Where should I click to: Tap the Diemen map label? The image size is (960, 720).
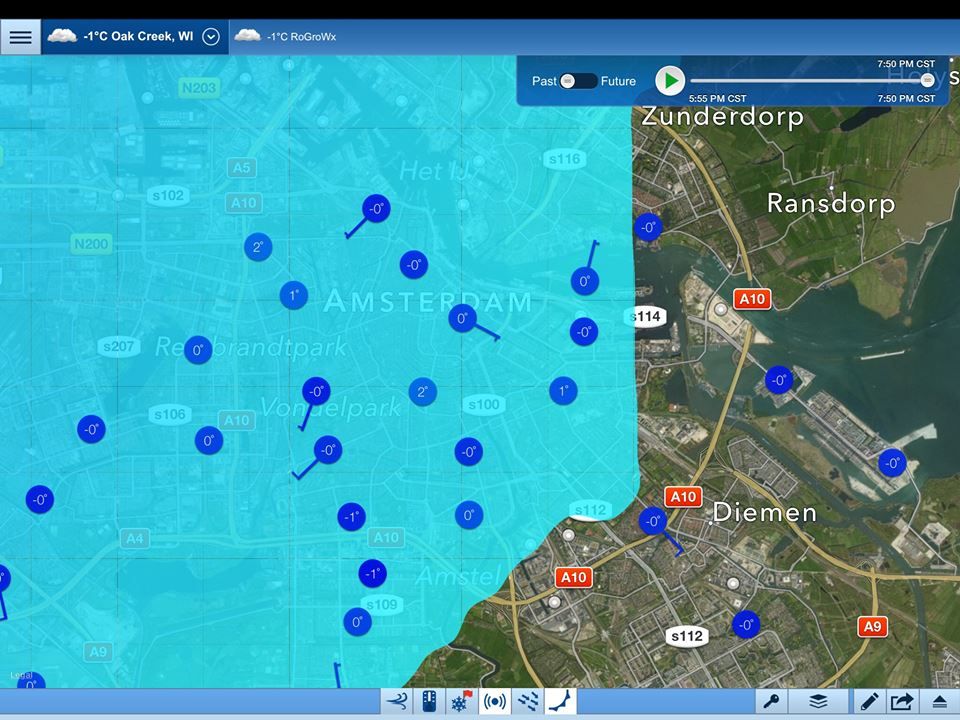point(765,512)
